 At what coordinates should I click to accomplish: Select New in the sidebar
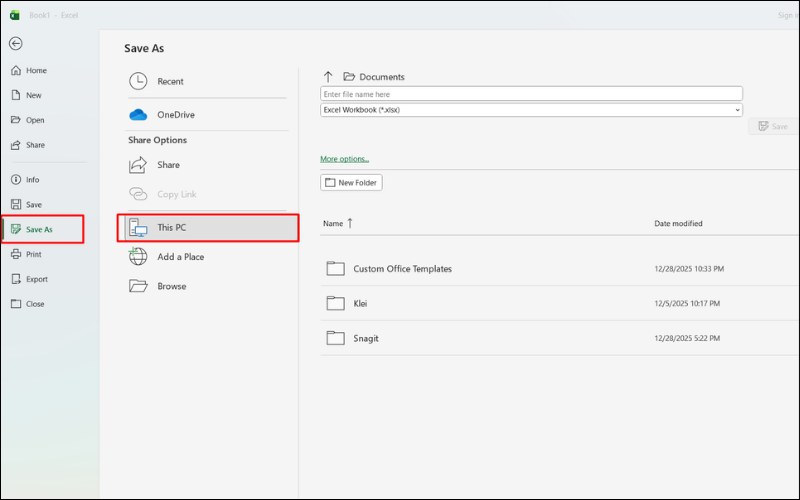(x=27, y=95)
